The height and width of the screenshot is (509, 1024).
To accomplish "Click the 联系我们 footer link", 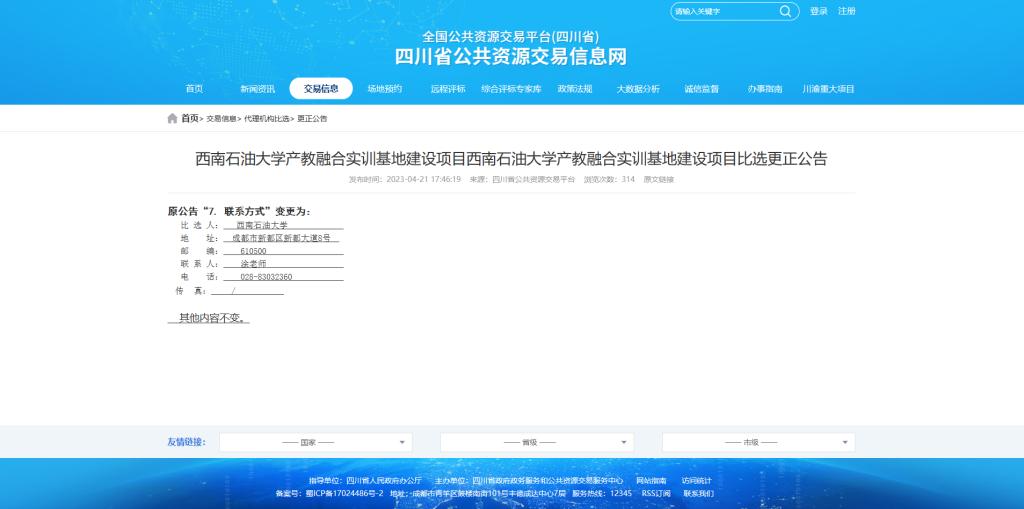I will coord(698,493).
